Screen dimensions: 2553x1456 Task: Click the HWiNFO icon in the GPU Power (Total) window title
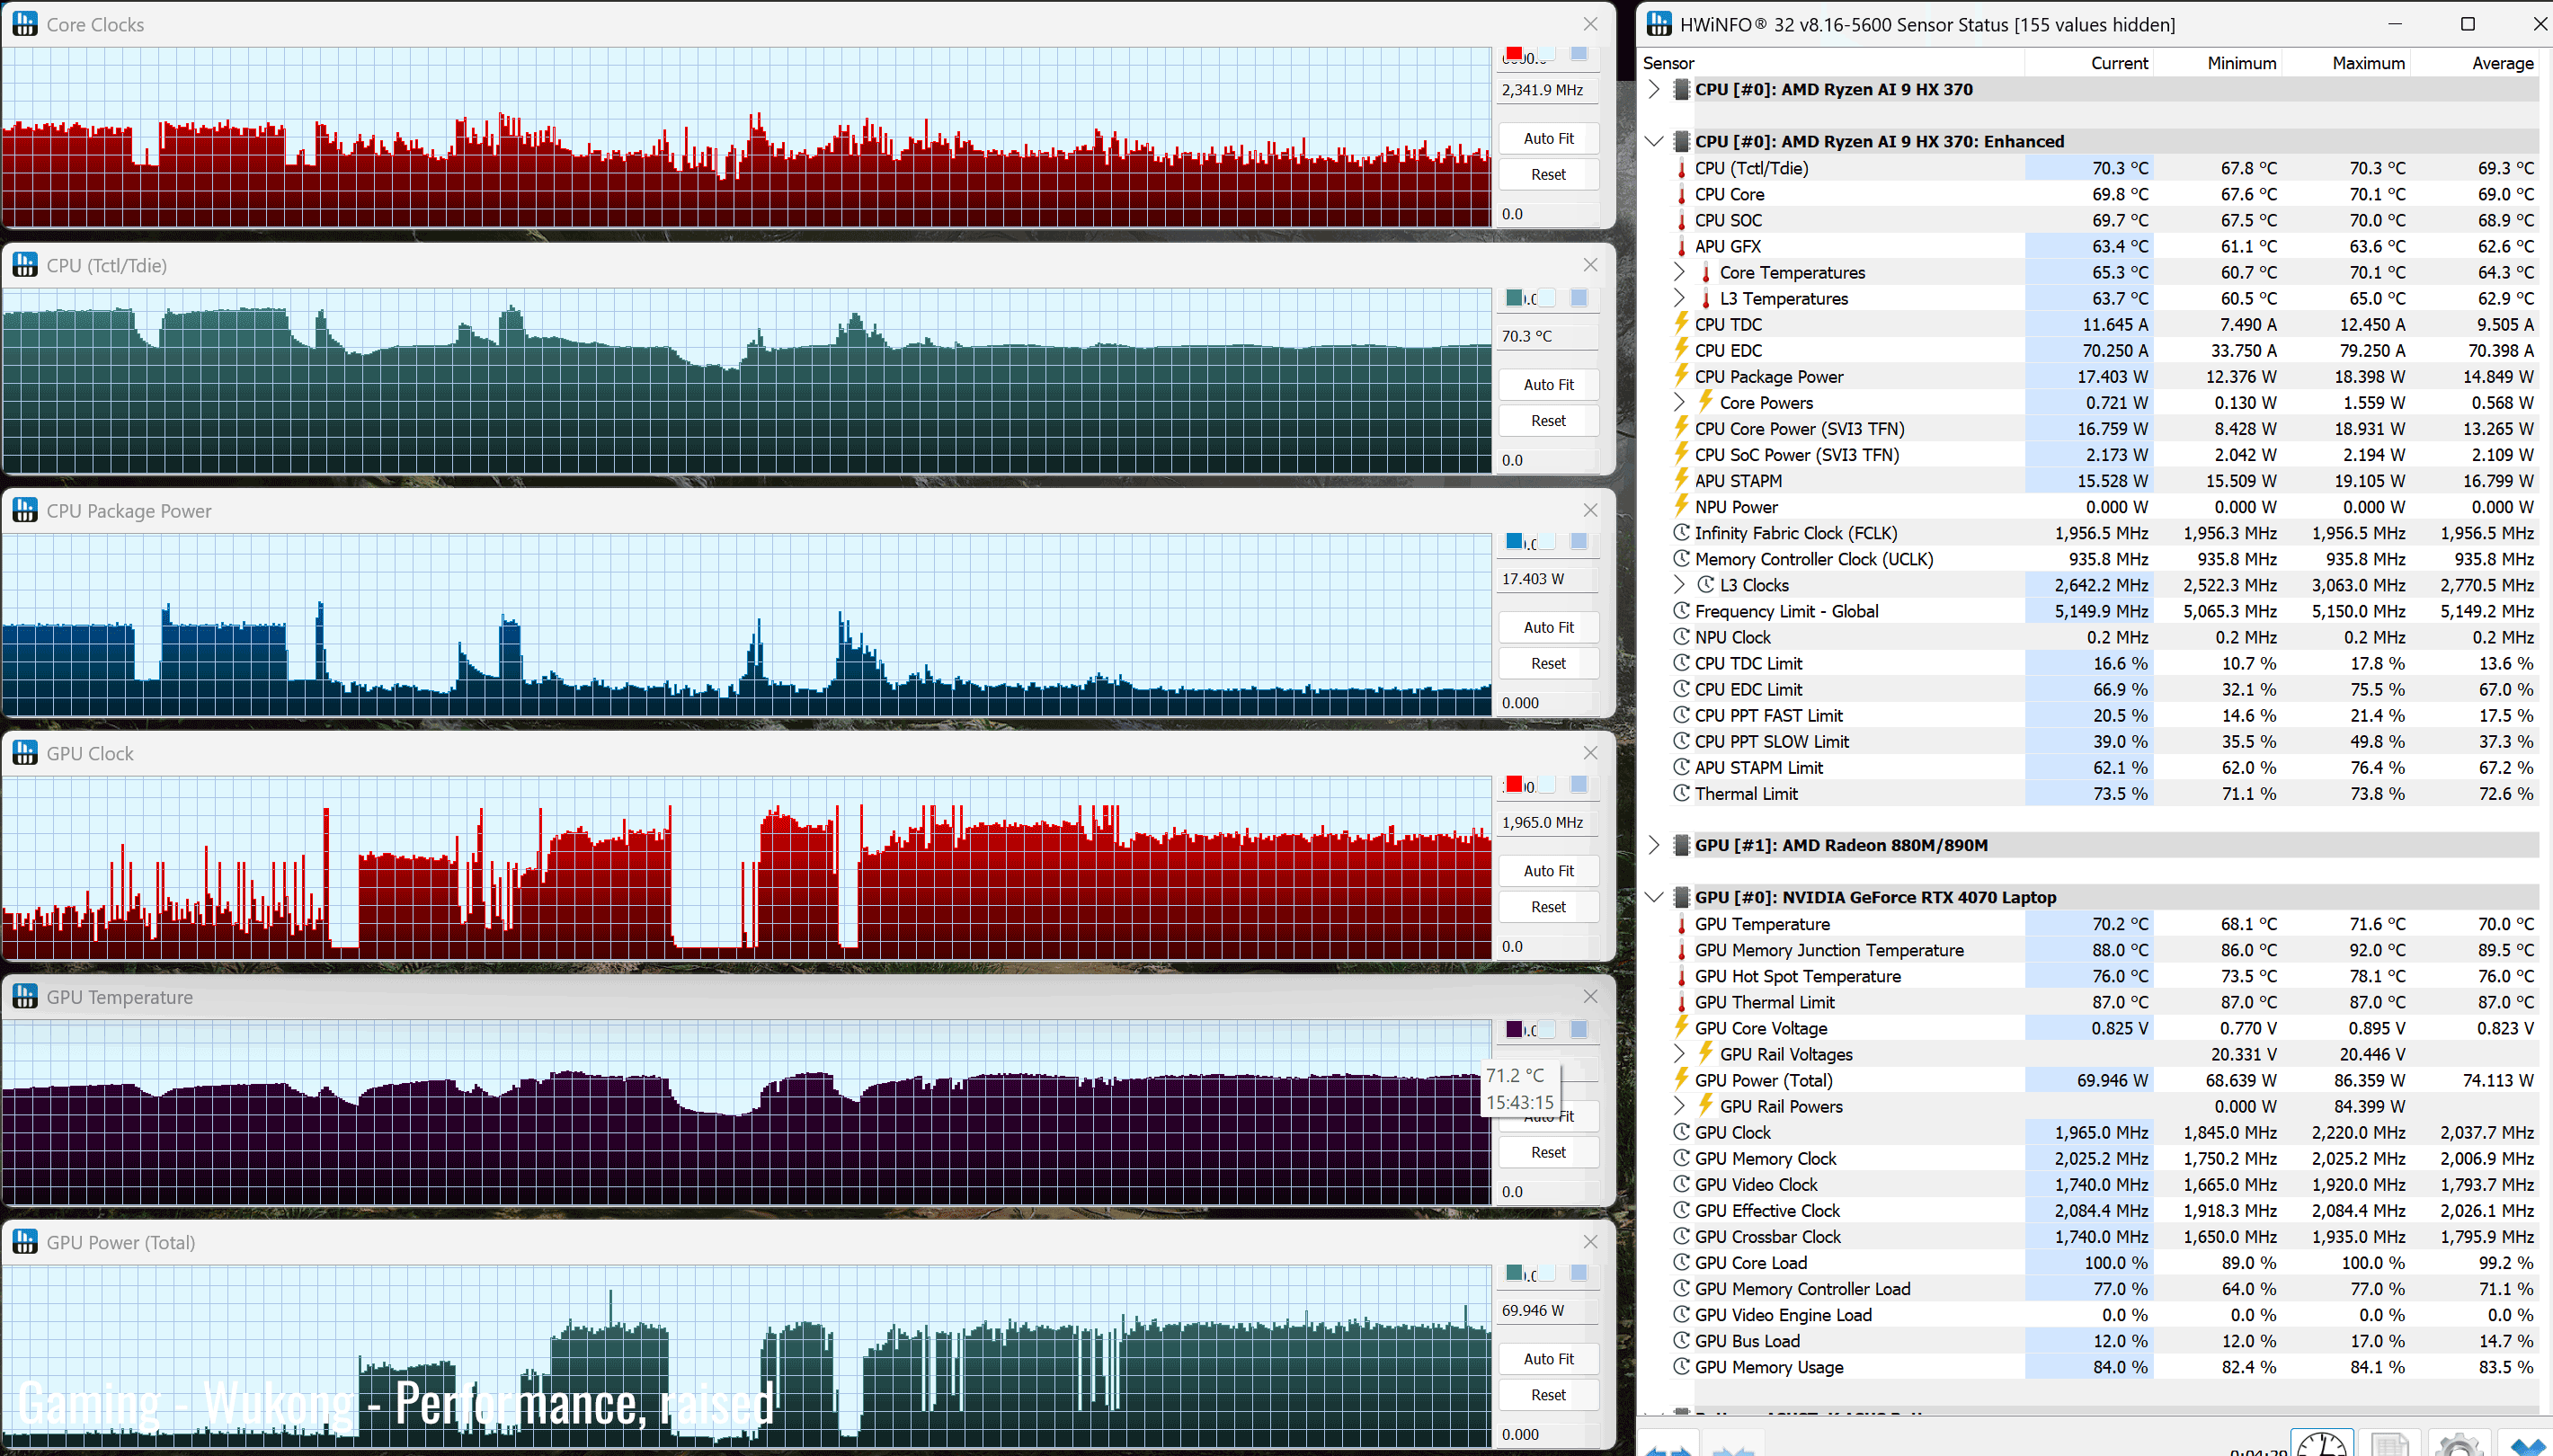click(x=25, y=1242)
